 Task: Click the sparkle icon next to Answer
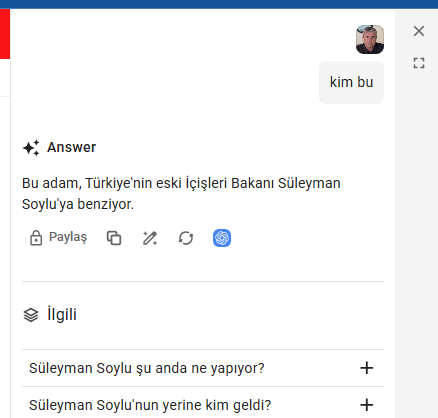31,148
